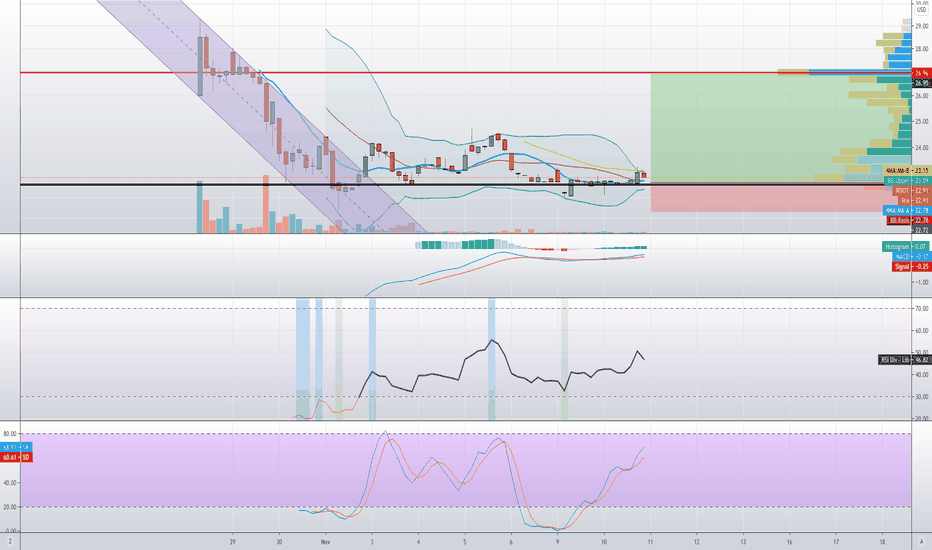
Task: Toggle auto scale 'A' button at bottom-right corner
Action: click(x=921, y=542)
